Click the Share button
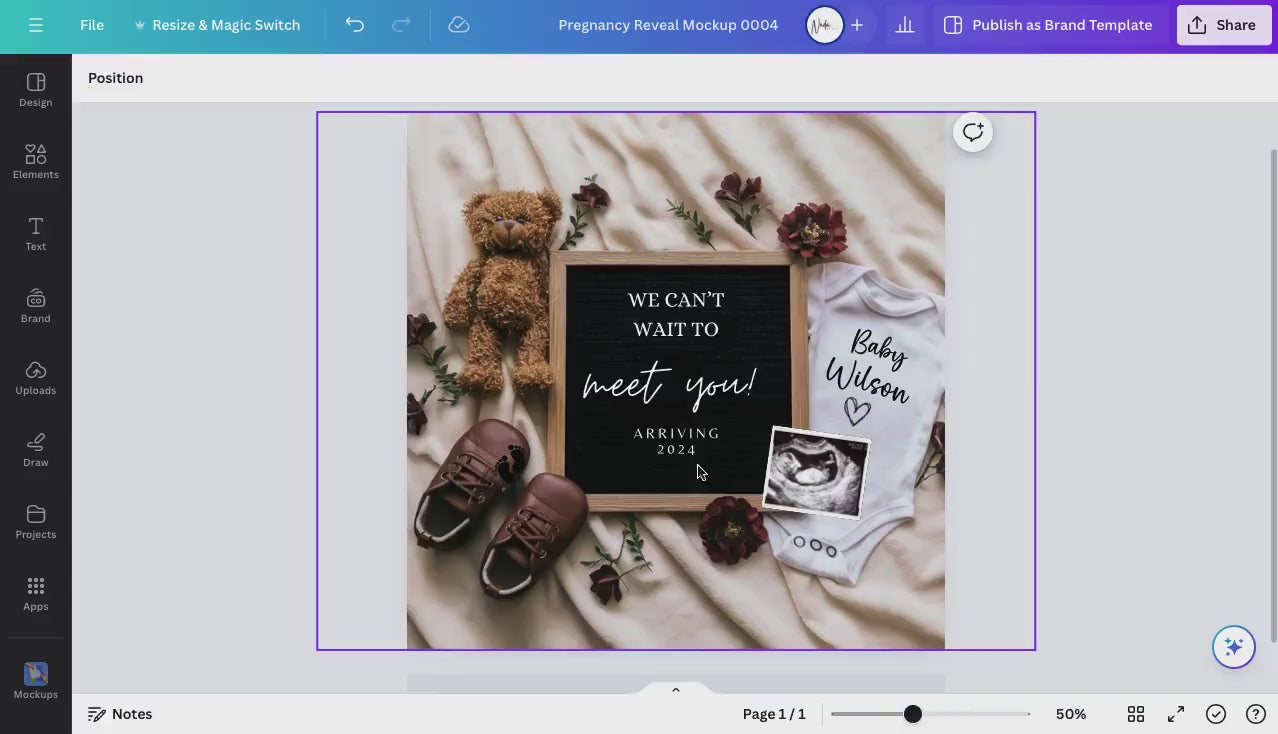1278x734 pixels. 1223,25
